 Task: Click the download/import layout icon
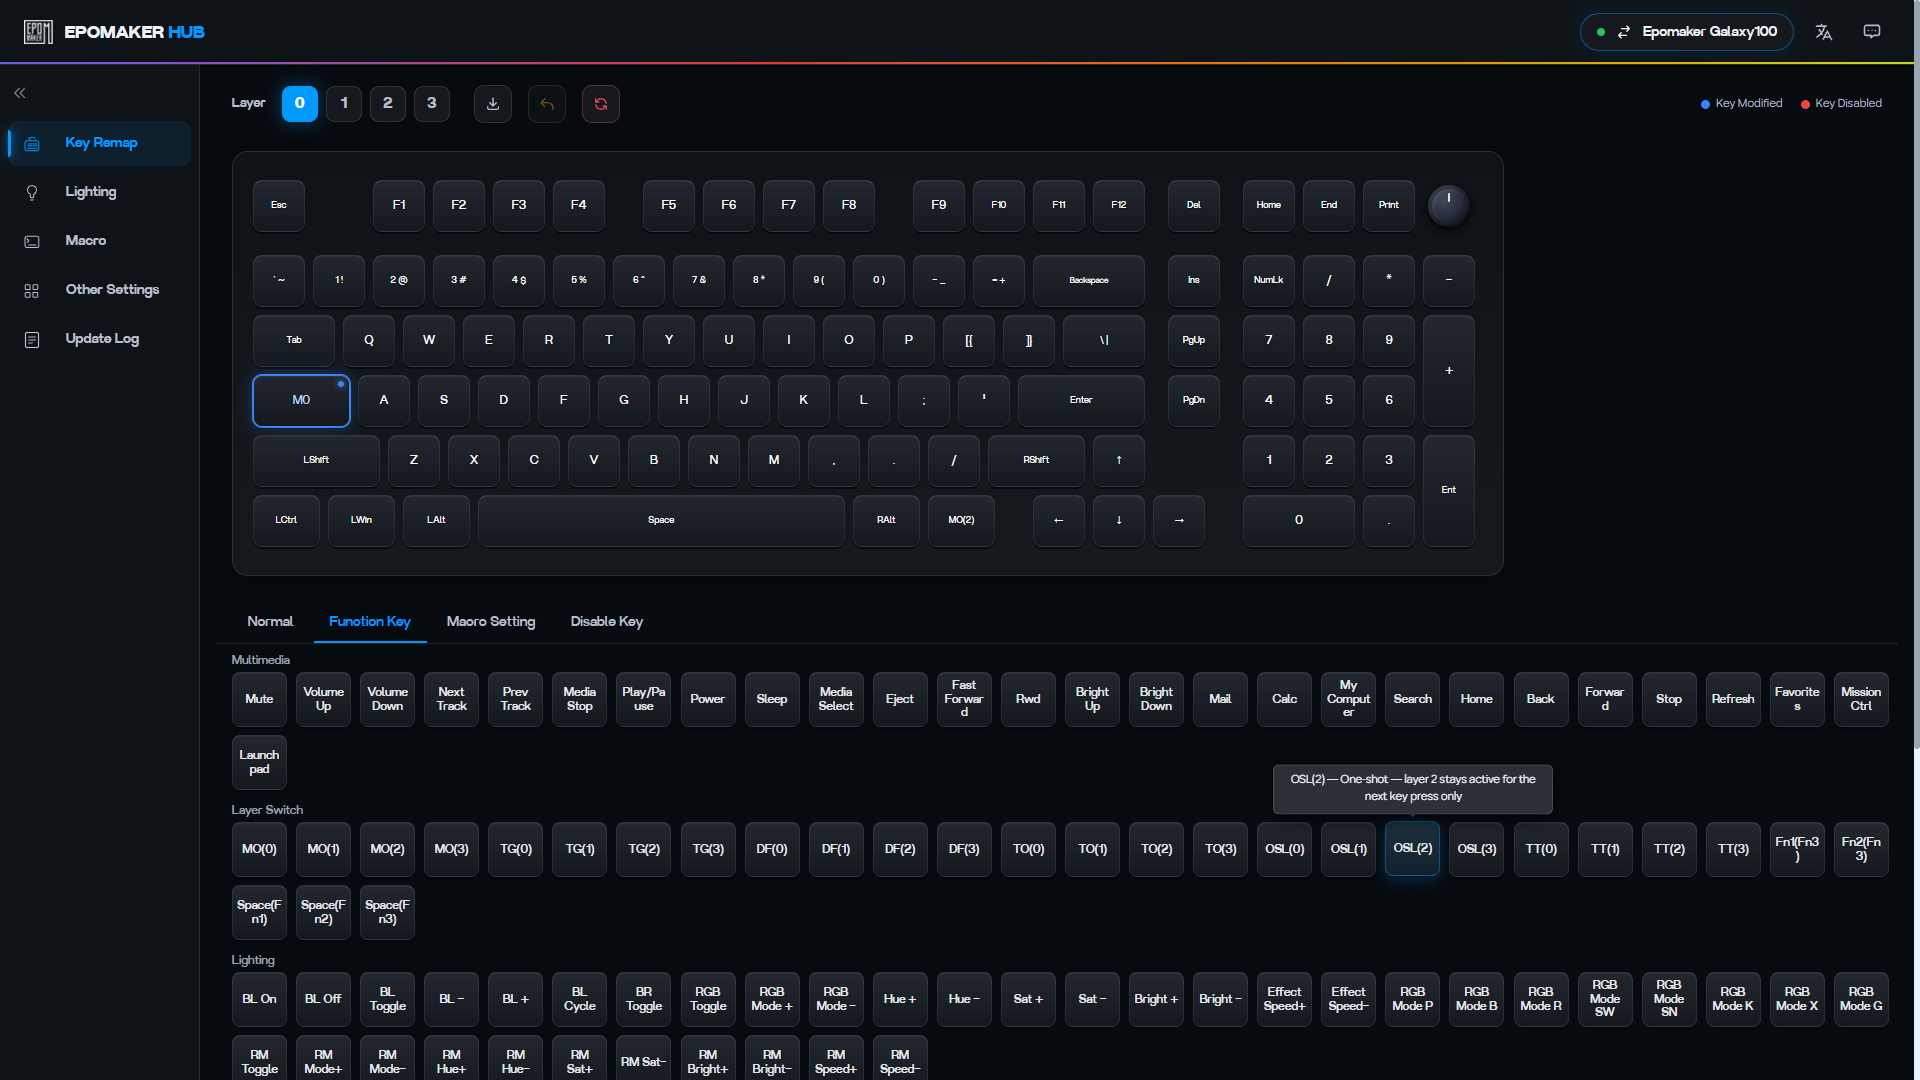(493, 104)
